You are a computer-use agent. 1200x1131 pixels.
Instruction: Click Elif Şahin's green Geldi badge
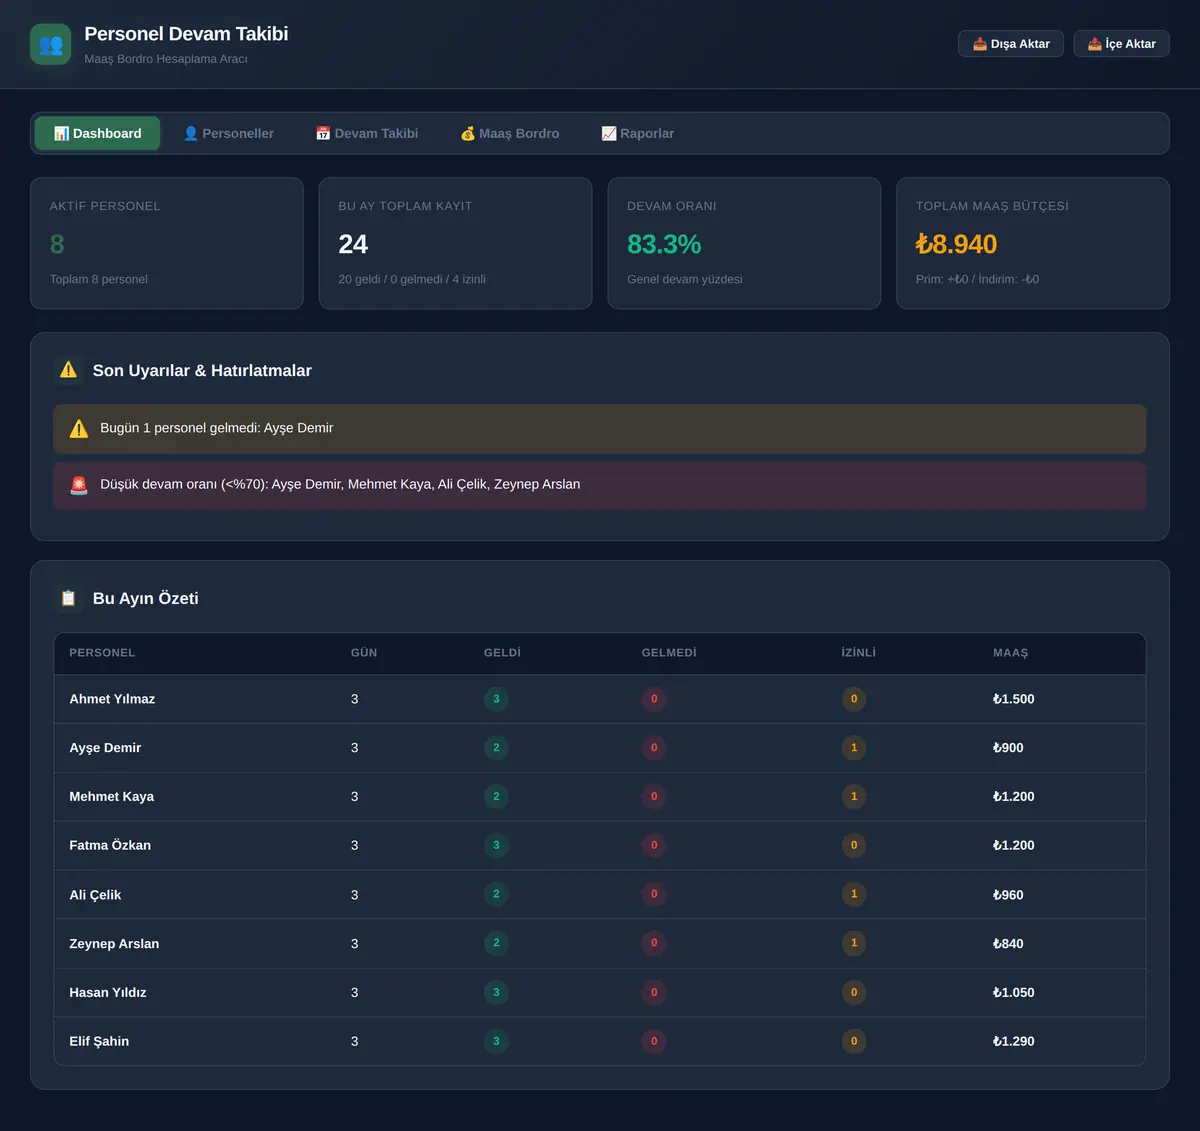pyautogui.click(x=496, y=1041)
